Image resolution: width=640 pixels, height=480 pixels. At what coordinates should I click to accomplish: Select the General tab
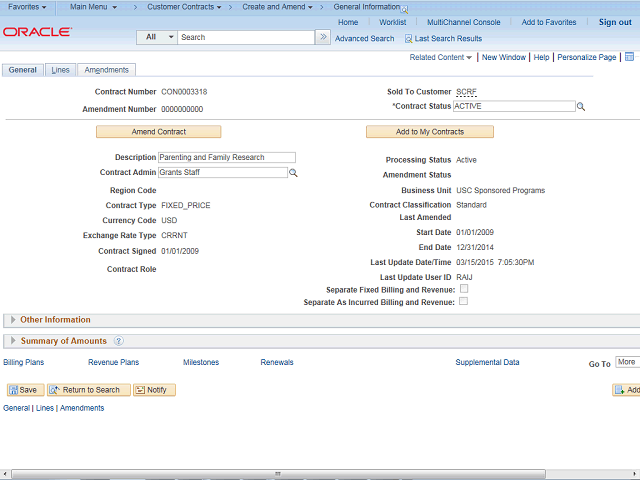[22, 70]
